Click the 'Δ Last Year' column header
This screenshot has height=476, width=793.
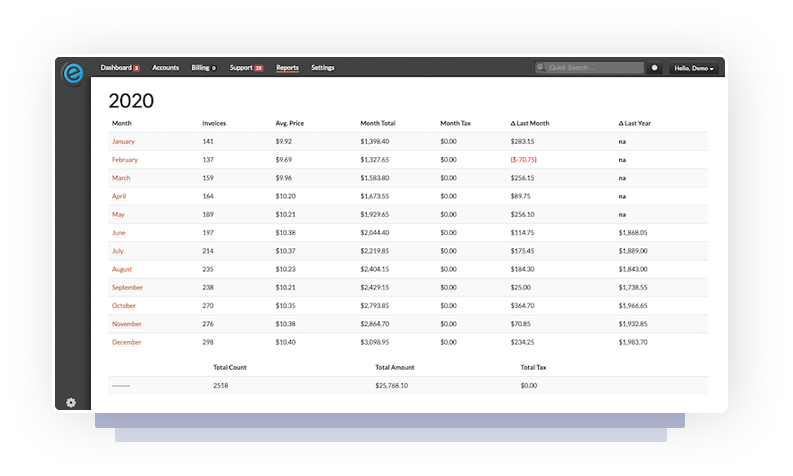(x=635, y=123)
